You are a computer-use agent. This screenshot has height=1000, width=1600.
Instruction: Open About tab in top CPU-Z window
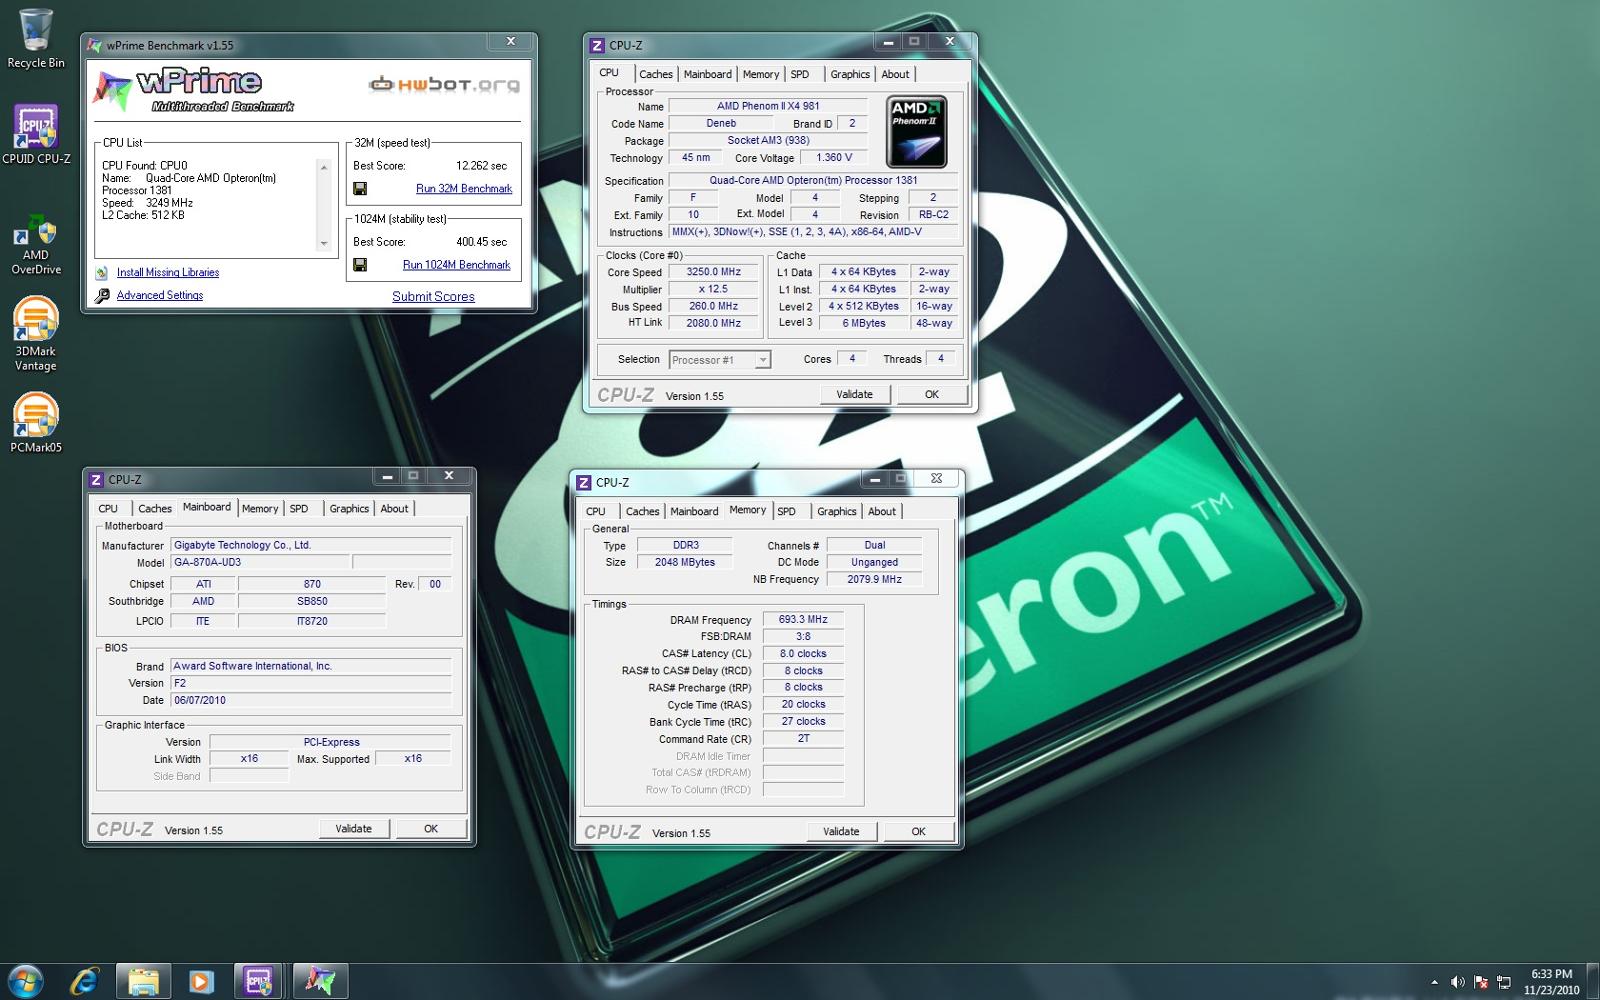(895, 74)
